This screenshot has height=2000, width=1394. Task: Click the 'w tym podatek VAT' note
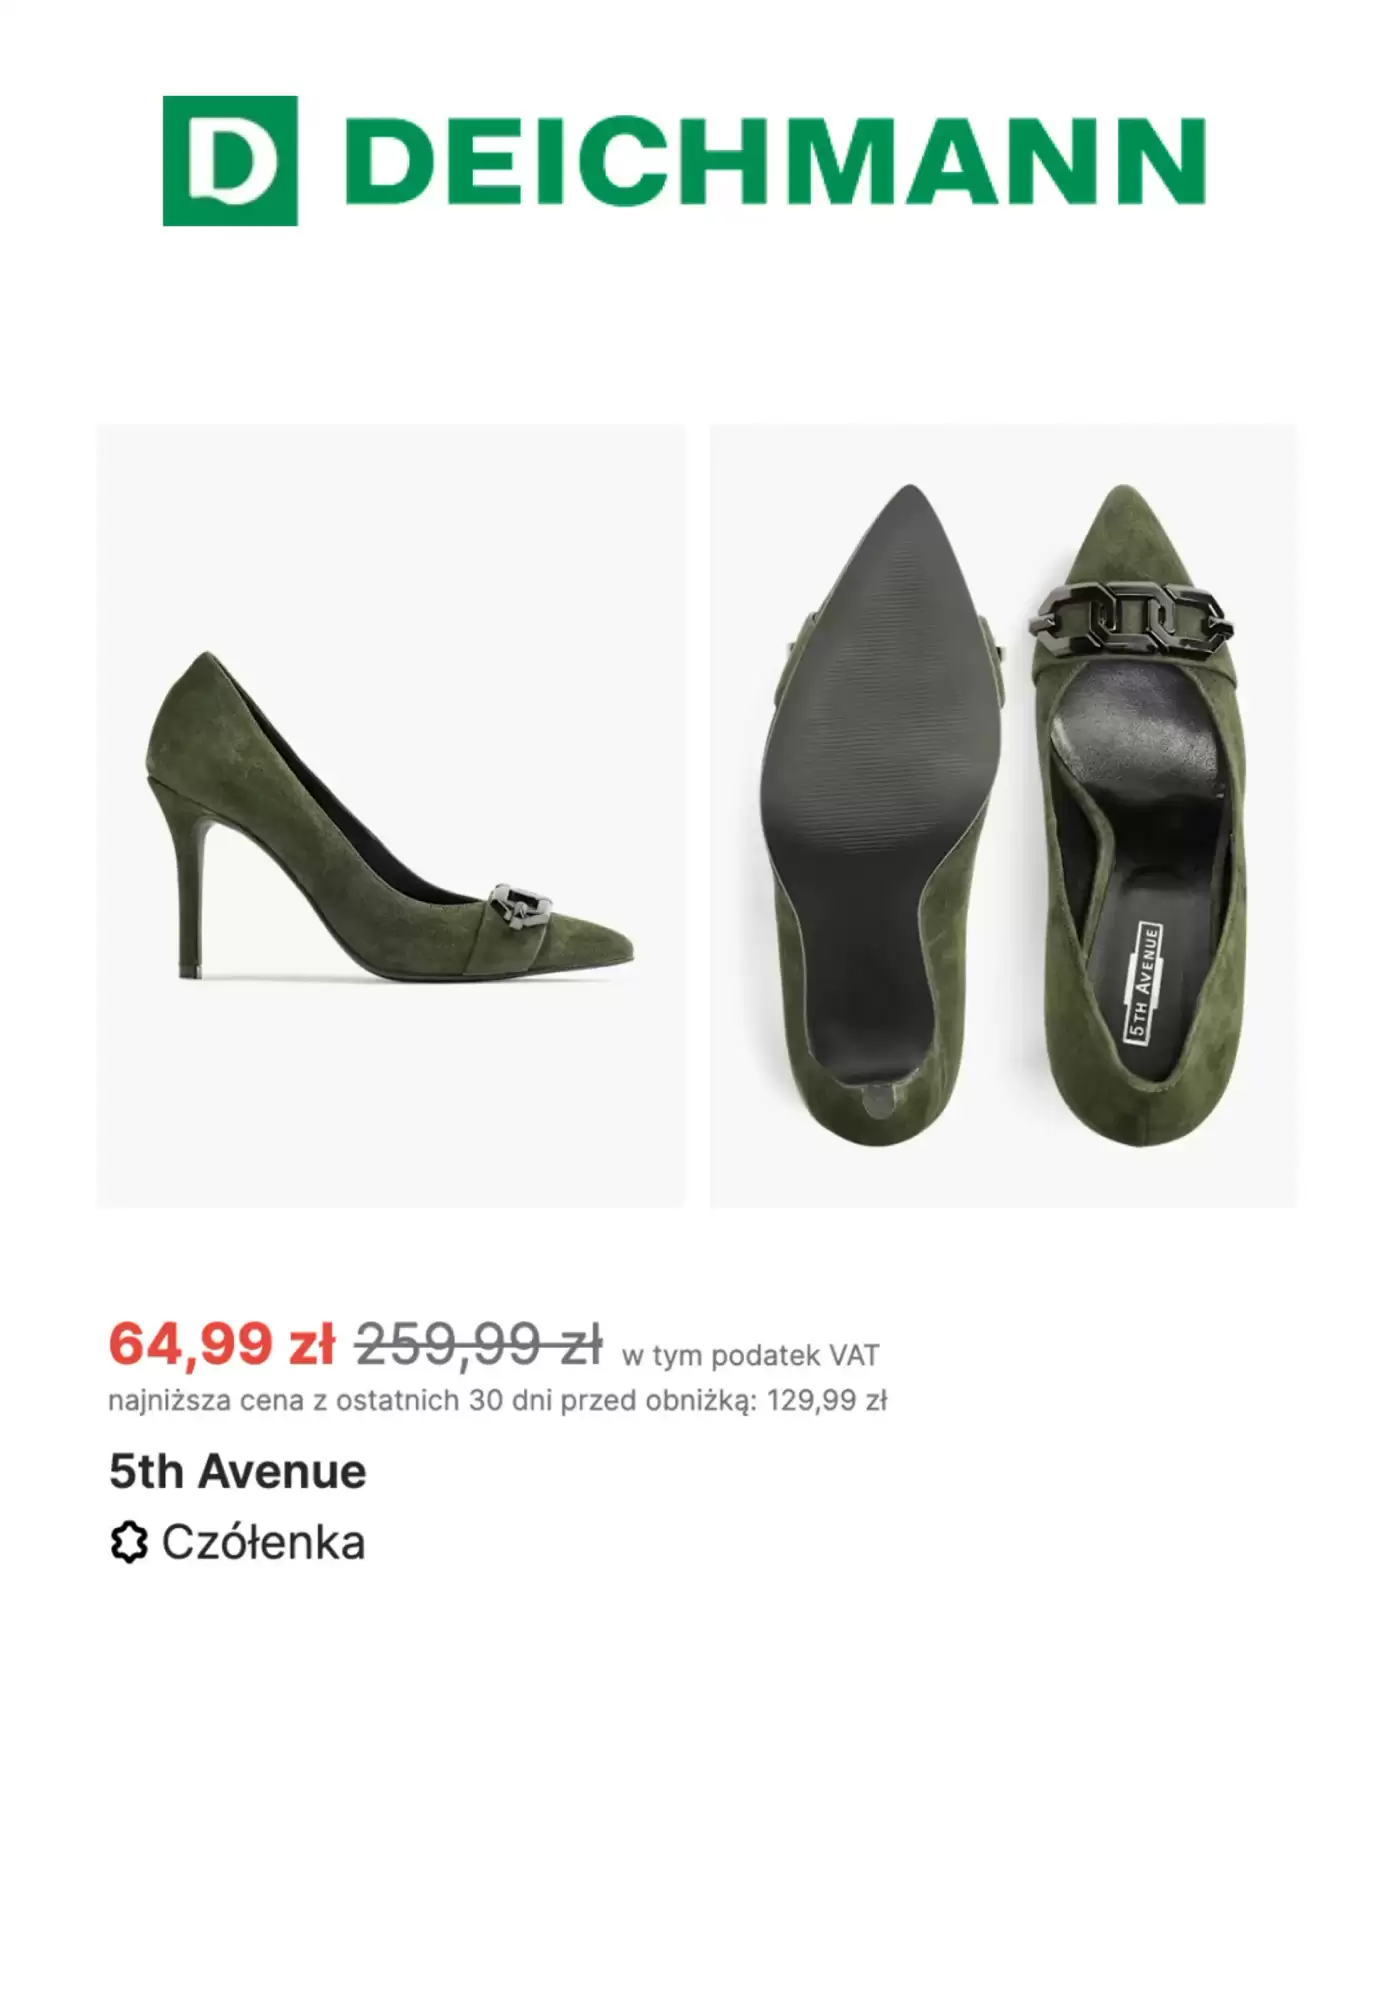(750, 1355)
